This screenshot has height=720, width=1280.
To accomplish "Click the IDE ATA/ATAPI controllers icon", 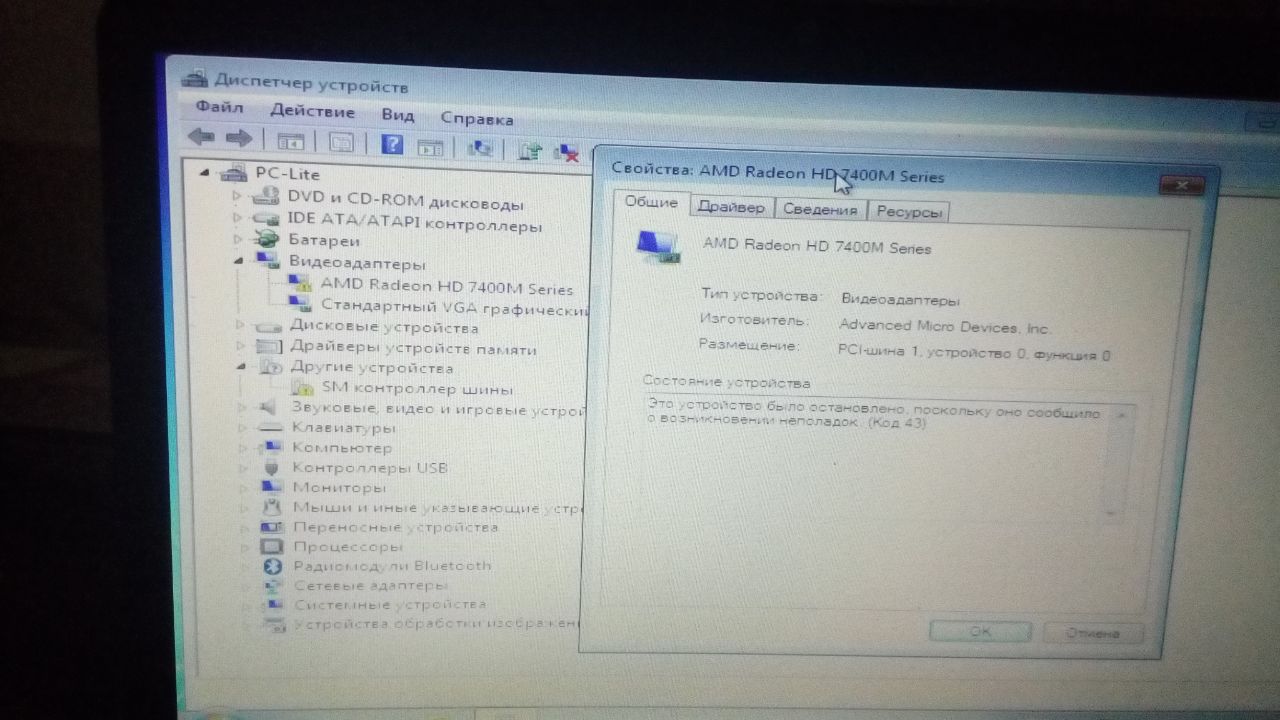I will point(266,217).
